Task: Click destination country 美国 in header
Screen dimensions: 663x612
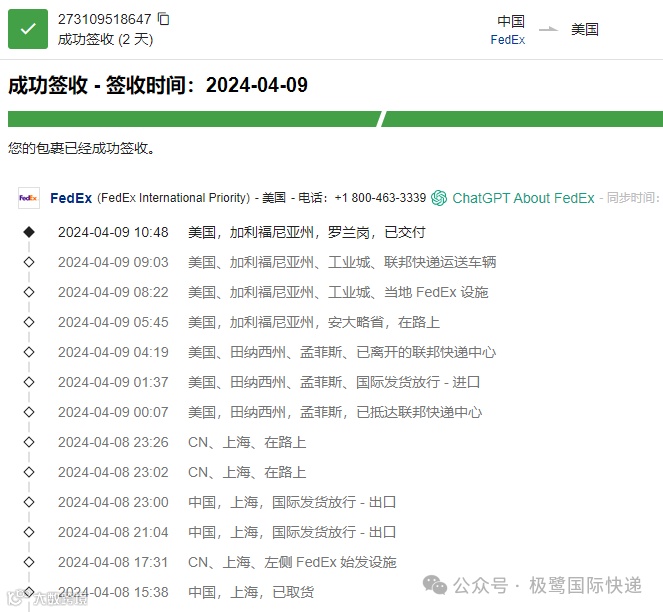Action: click(585, 29)
